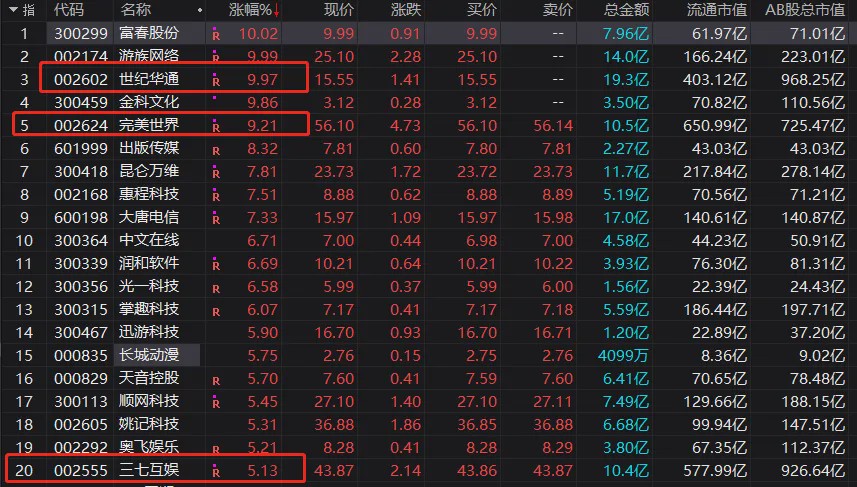857x487 pixels.
Task: Click the R margin icon for 富春股份
Action: tap(216, 34)
